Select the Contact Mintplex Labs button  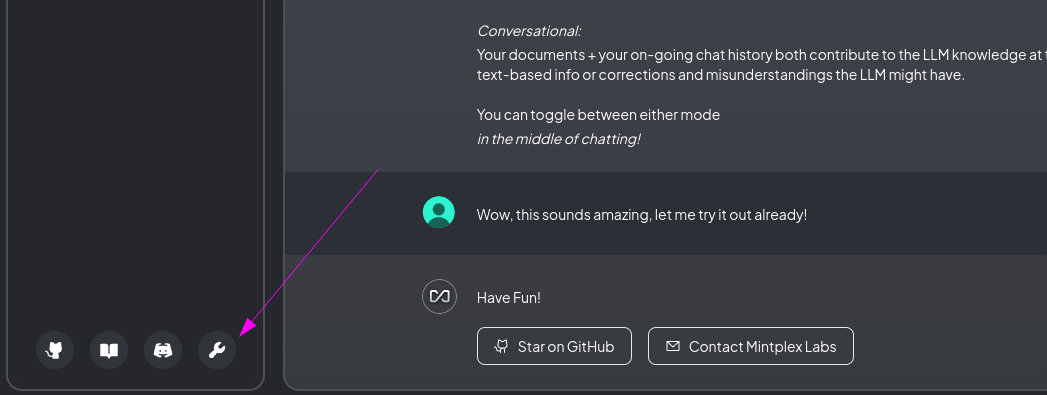(751, 346)
